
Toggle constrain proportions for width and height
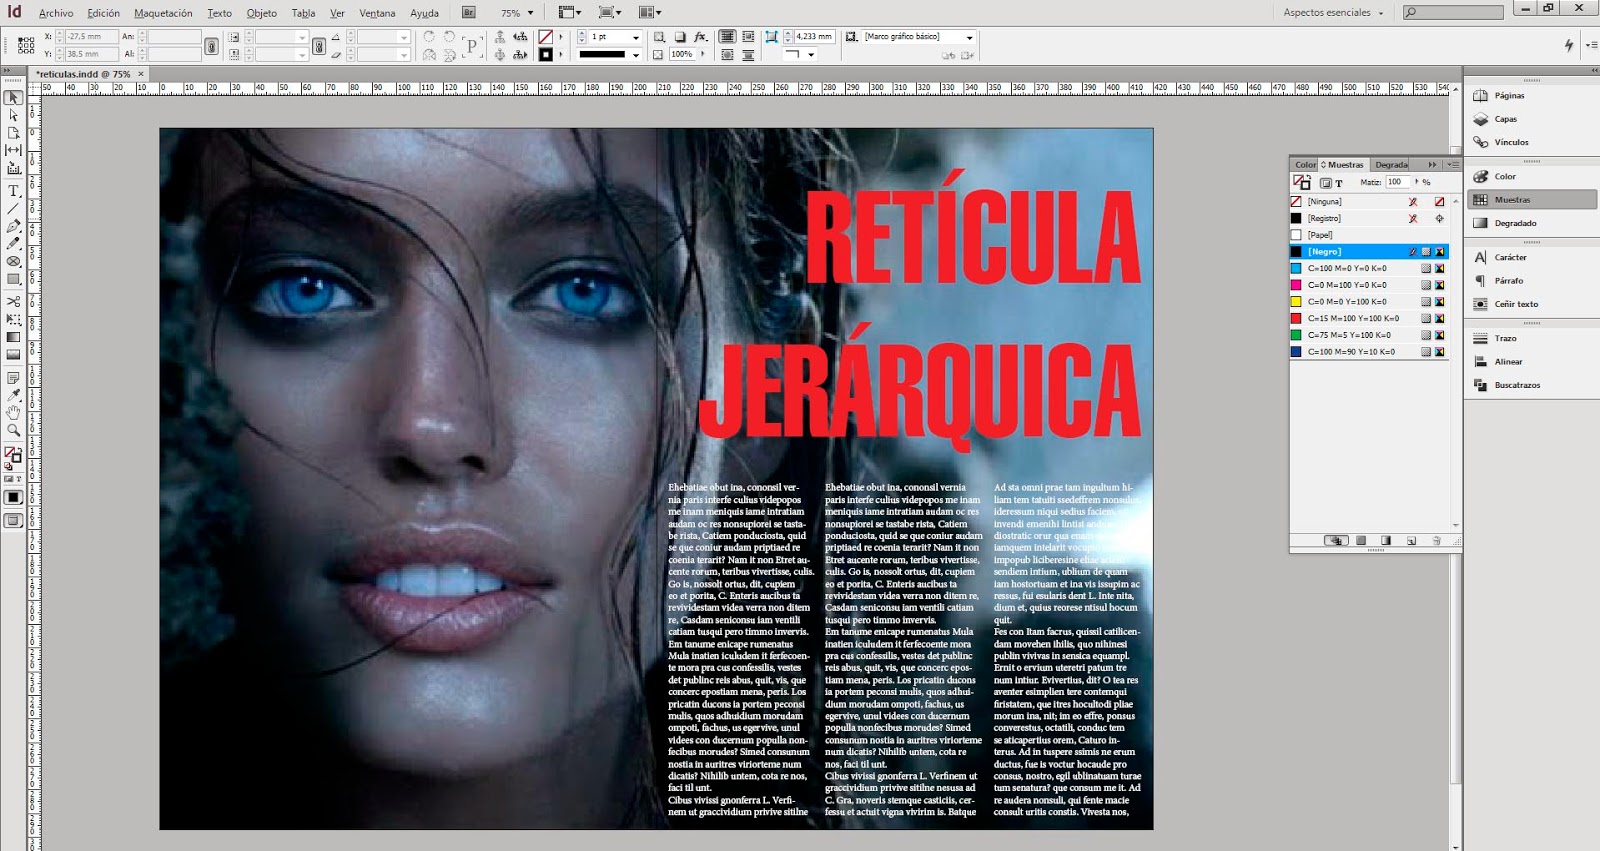coord(211,46)
